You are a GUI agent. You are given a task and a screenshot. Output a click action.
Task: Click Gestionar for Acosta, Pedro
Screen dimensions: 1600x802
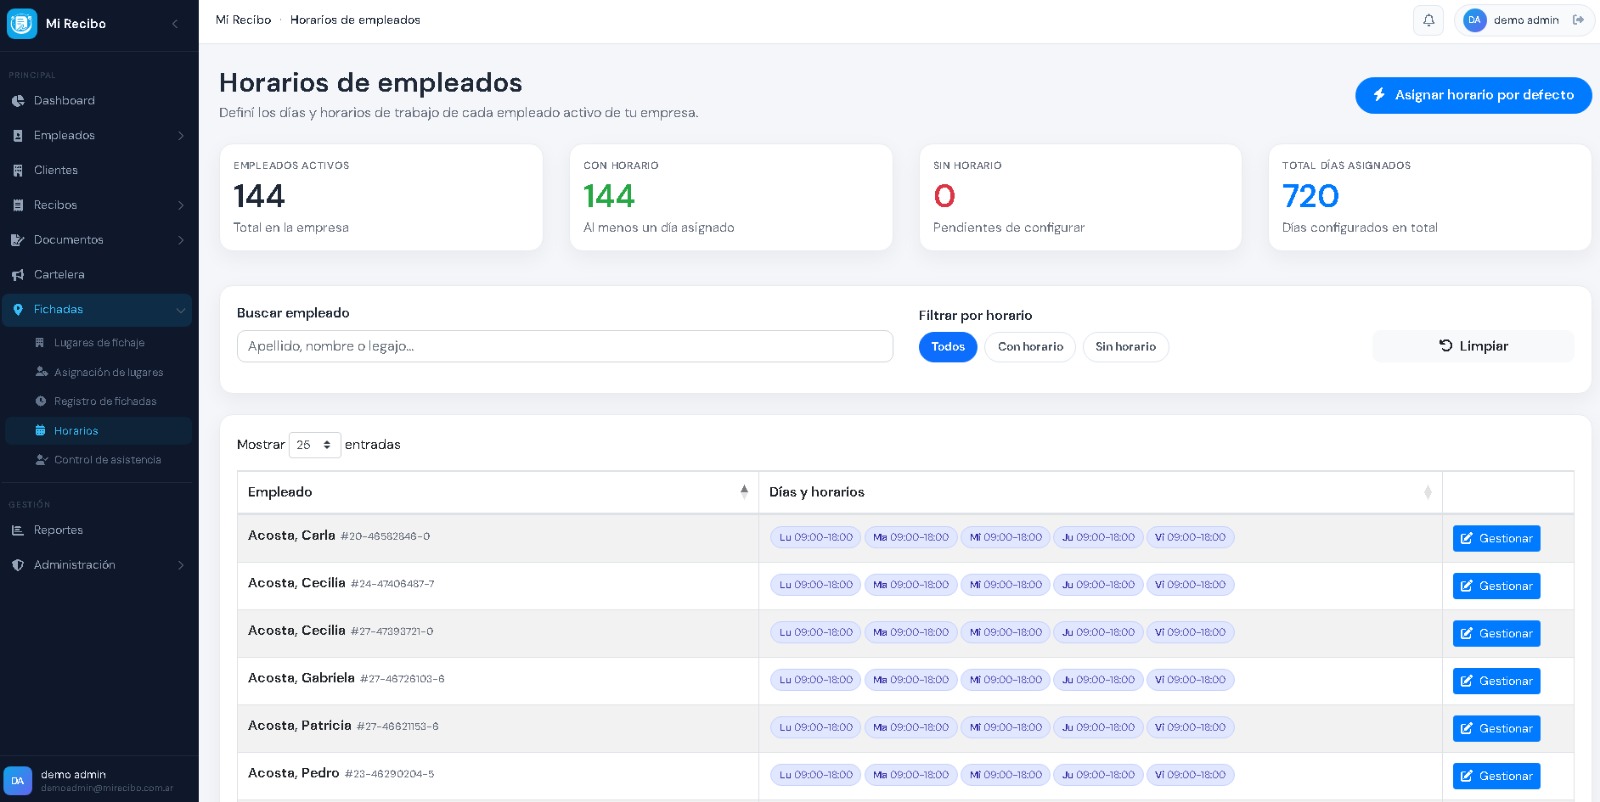[1496, 776]
